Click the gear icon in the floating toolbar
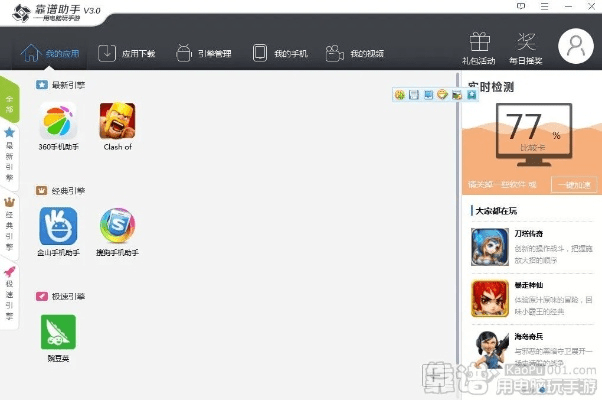The image size is (602, 400). click(x=400, y=95)
